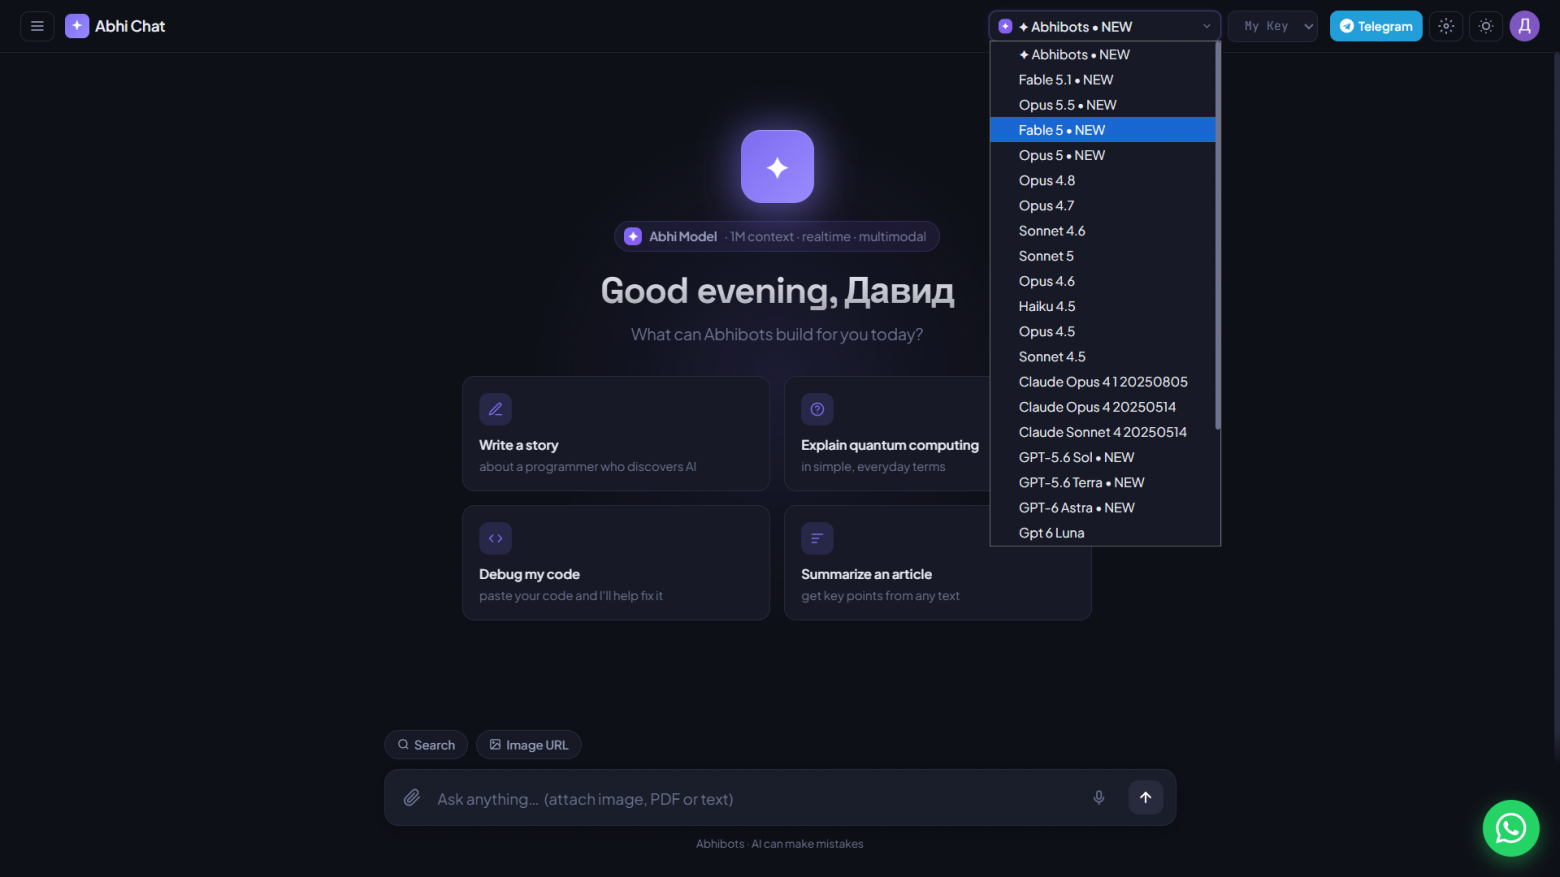The image size is (1560, 877).
Task: Choose Claude Opus 4 20250514
Action: click(x=1102, y=407)
